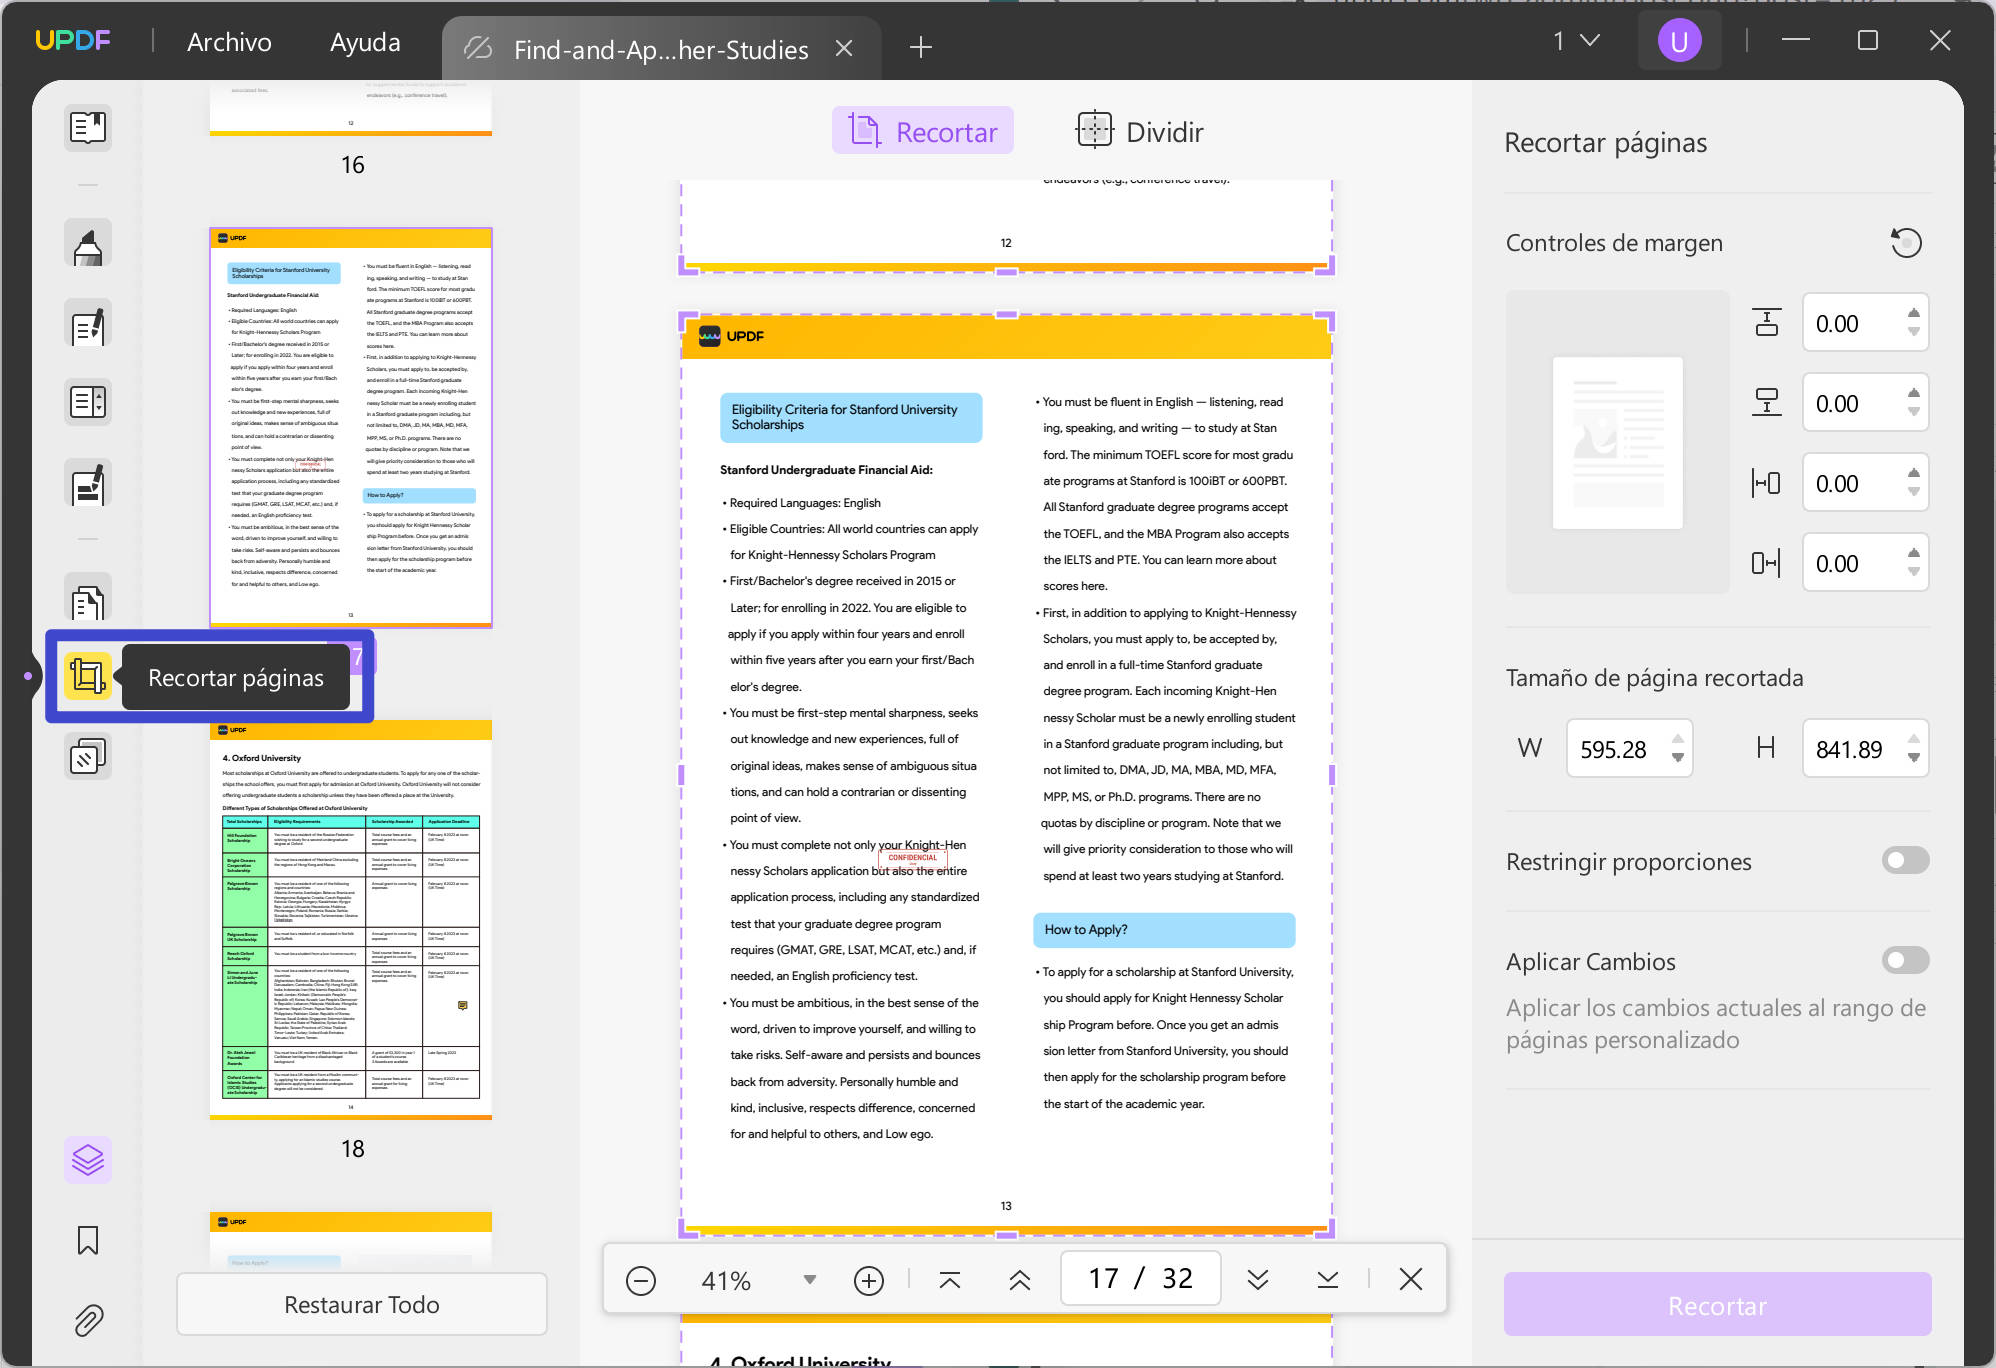Click the top margin icon
This screenshot has height=1368, width=1996.
(1767, 323)
